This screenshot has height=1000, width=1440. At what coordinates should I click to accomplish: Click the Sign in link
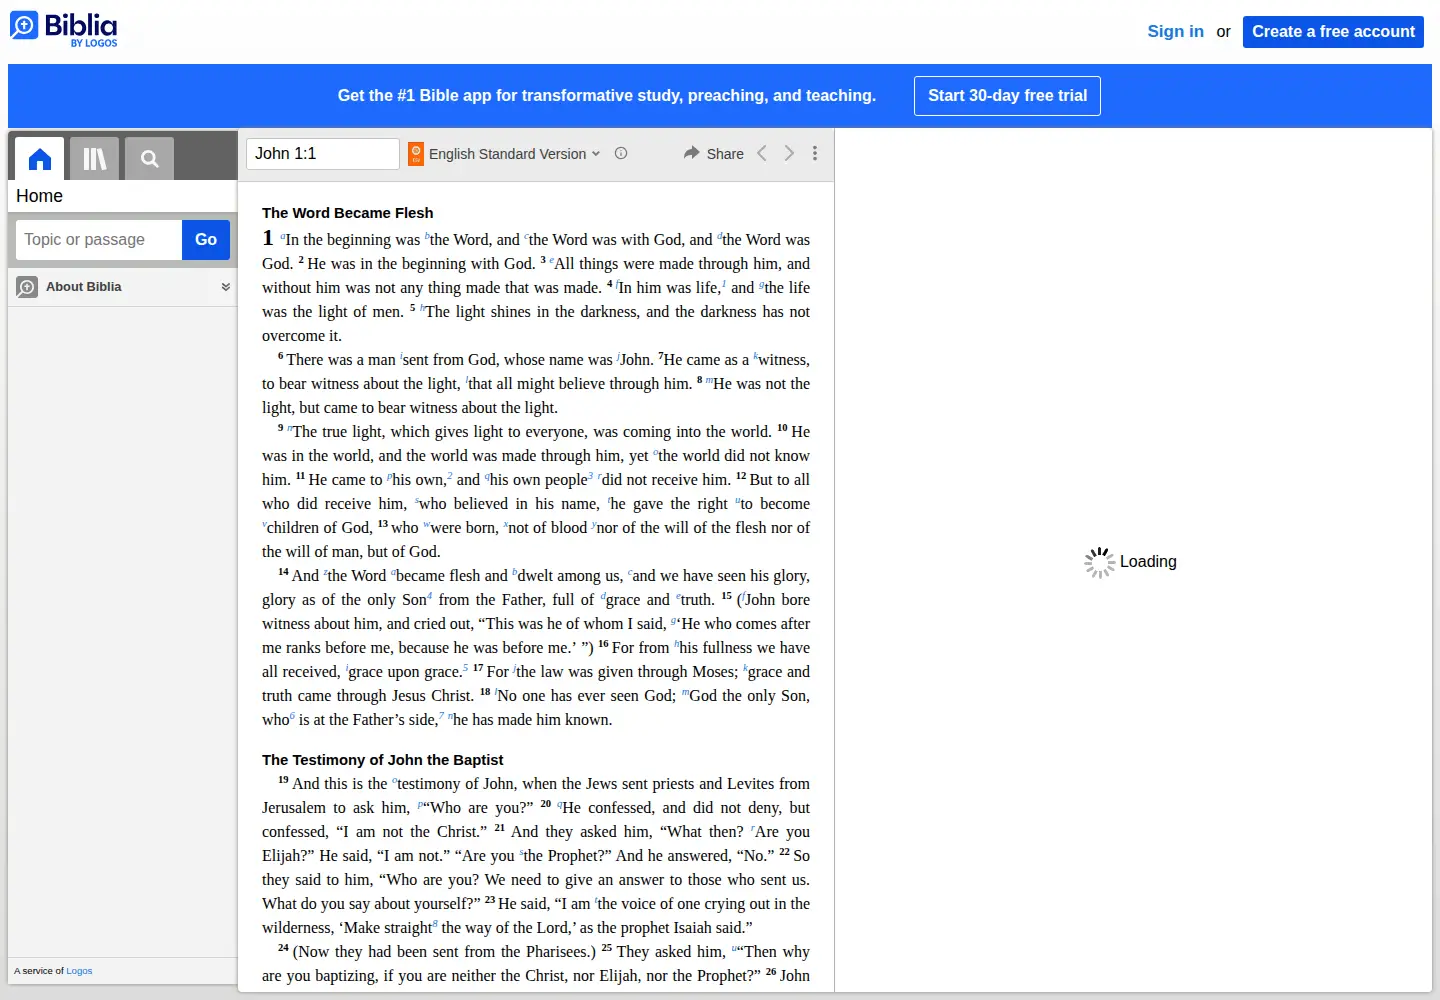[1175, 31]
